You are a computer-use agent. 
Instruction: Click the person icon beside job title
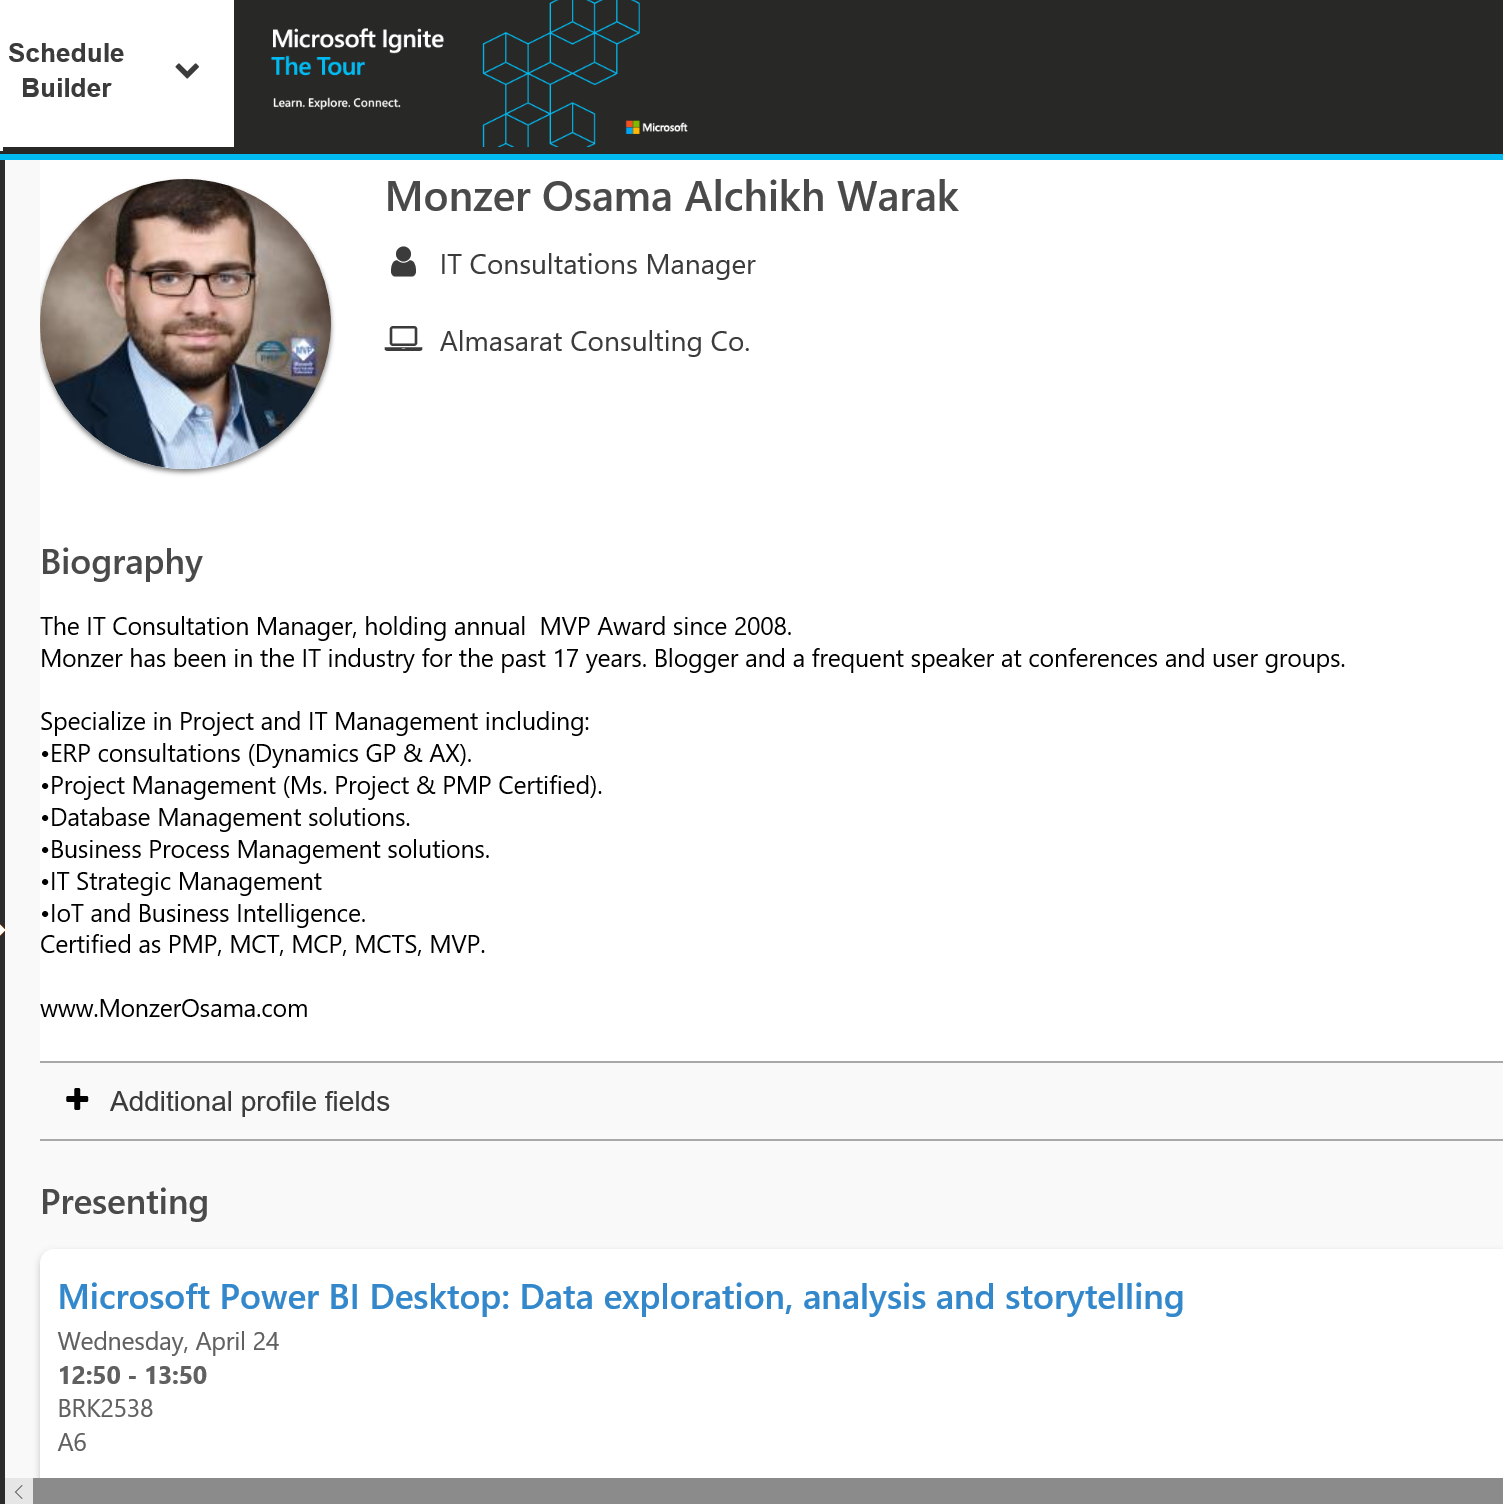click(x=403, y=262)
